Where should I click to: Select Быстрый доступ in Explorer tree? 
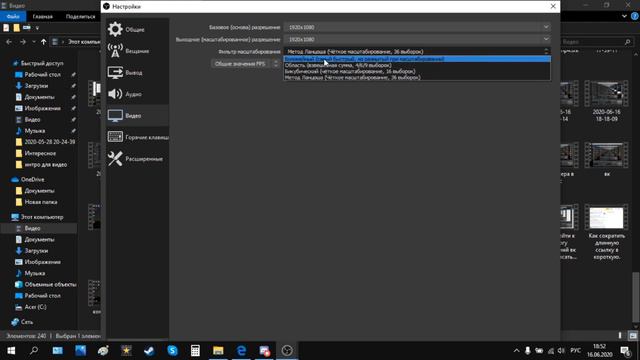click(x=38, y=63)
